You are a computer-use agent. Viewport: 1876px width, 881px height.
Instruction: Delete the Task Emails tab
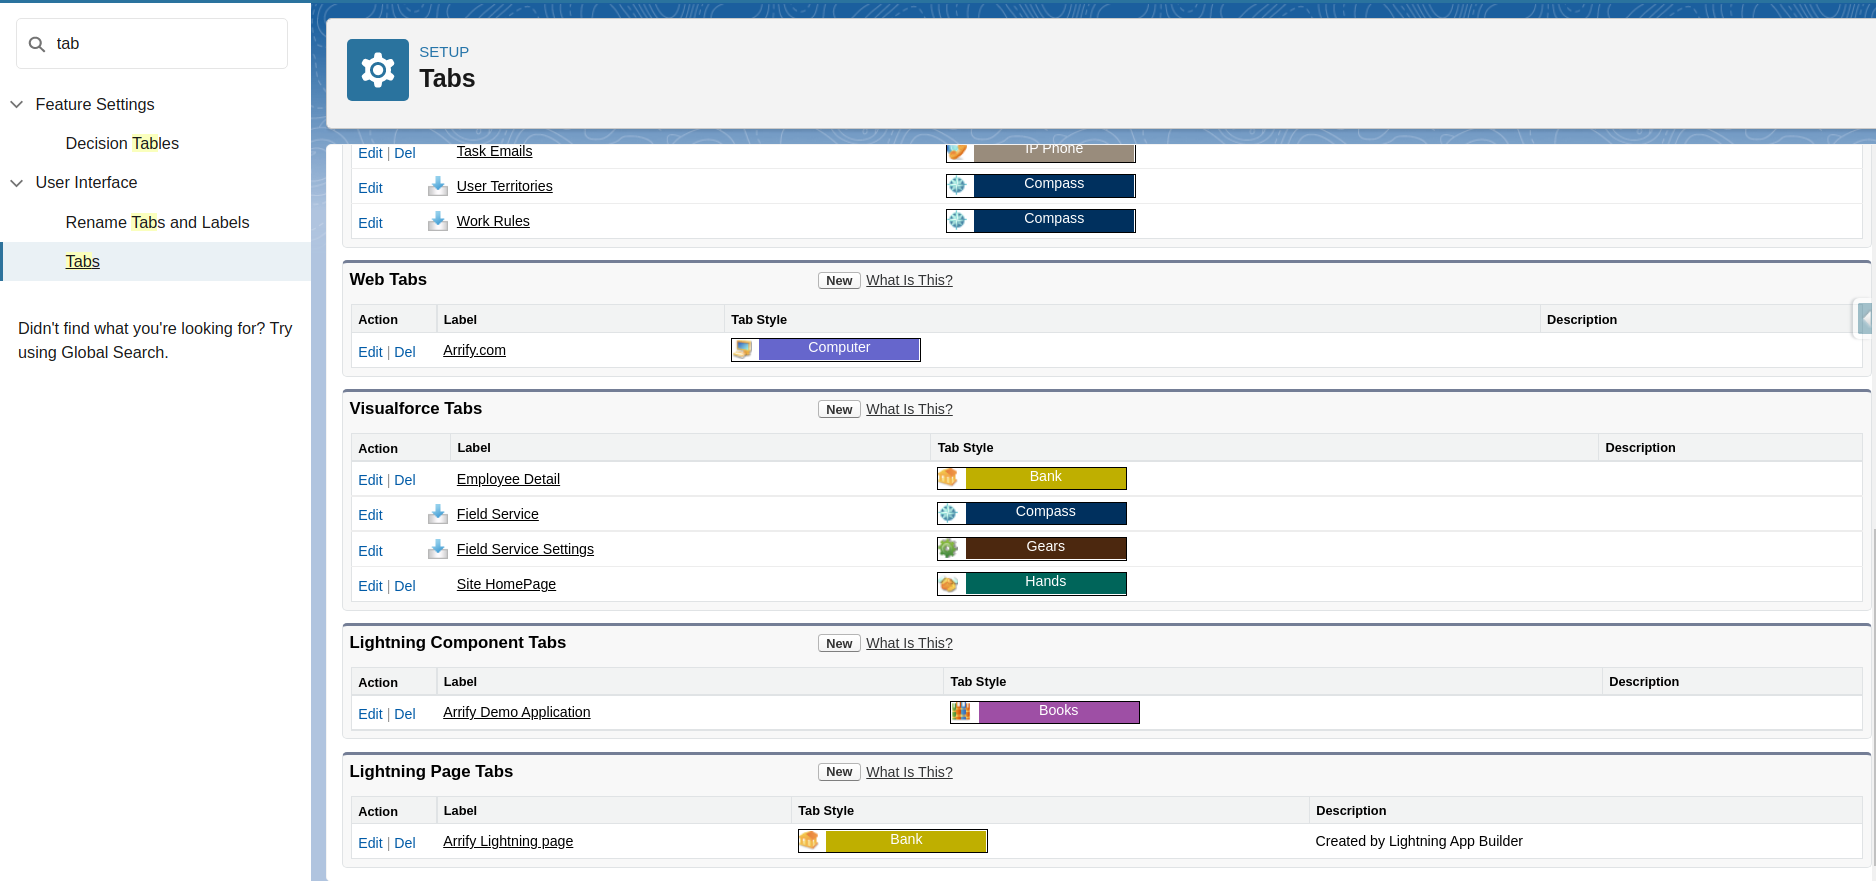tap(405, 153)
